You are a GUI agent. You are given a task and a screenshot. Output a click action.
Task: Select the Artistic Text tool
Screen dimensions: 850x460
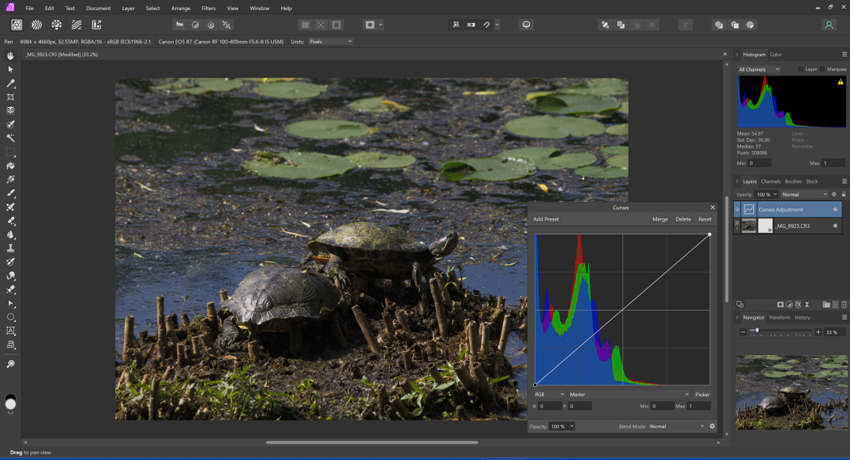coord(10,331)
